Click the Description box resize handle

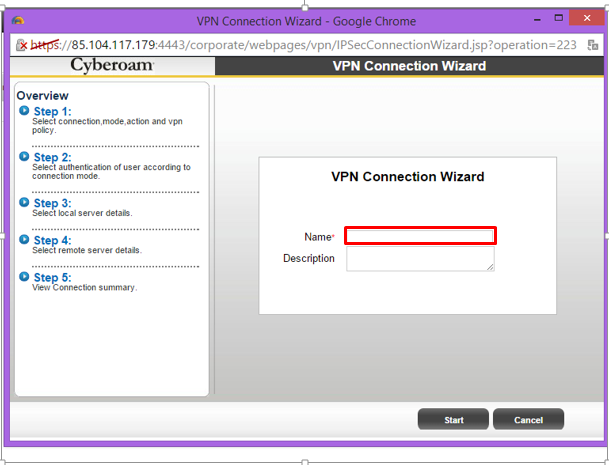[490, 267]
